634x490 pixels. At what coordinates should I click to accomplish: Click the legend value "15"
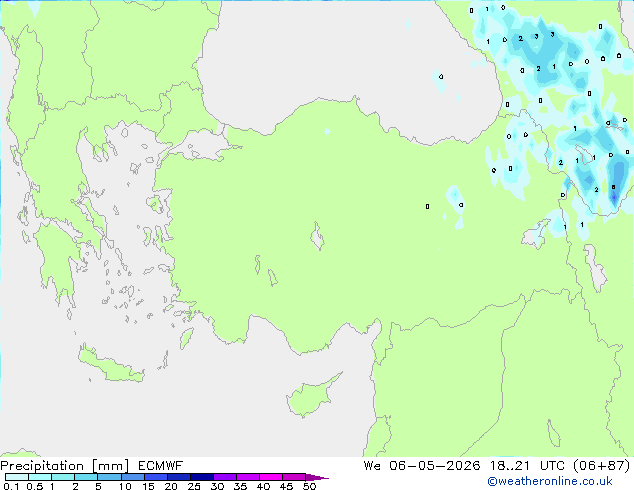pos(148,486)
